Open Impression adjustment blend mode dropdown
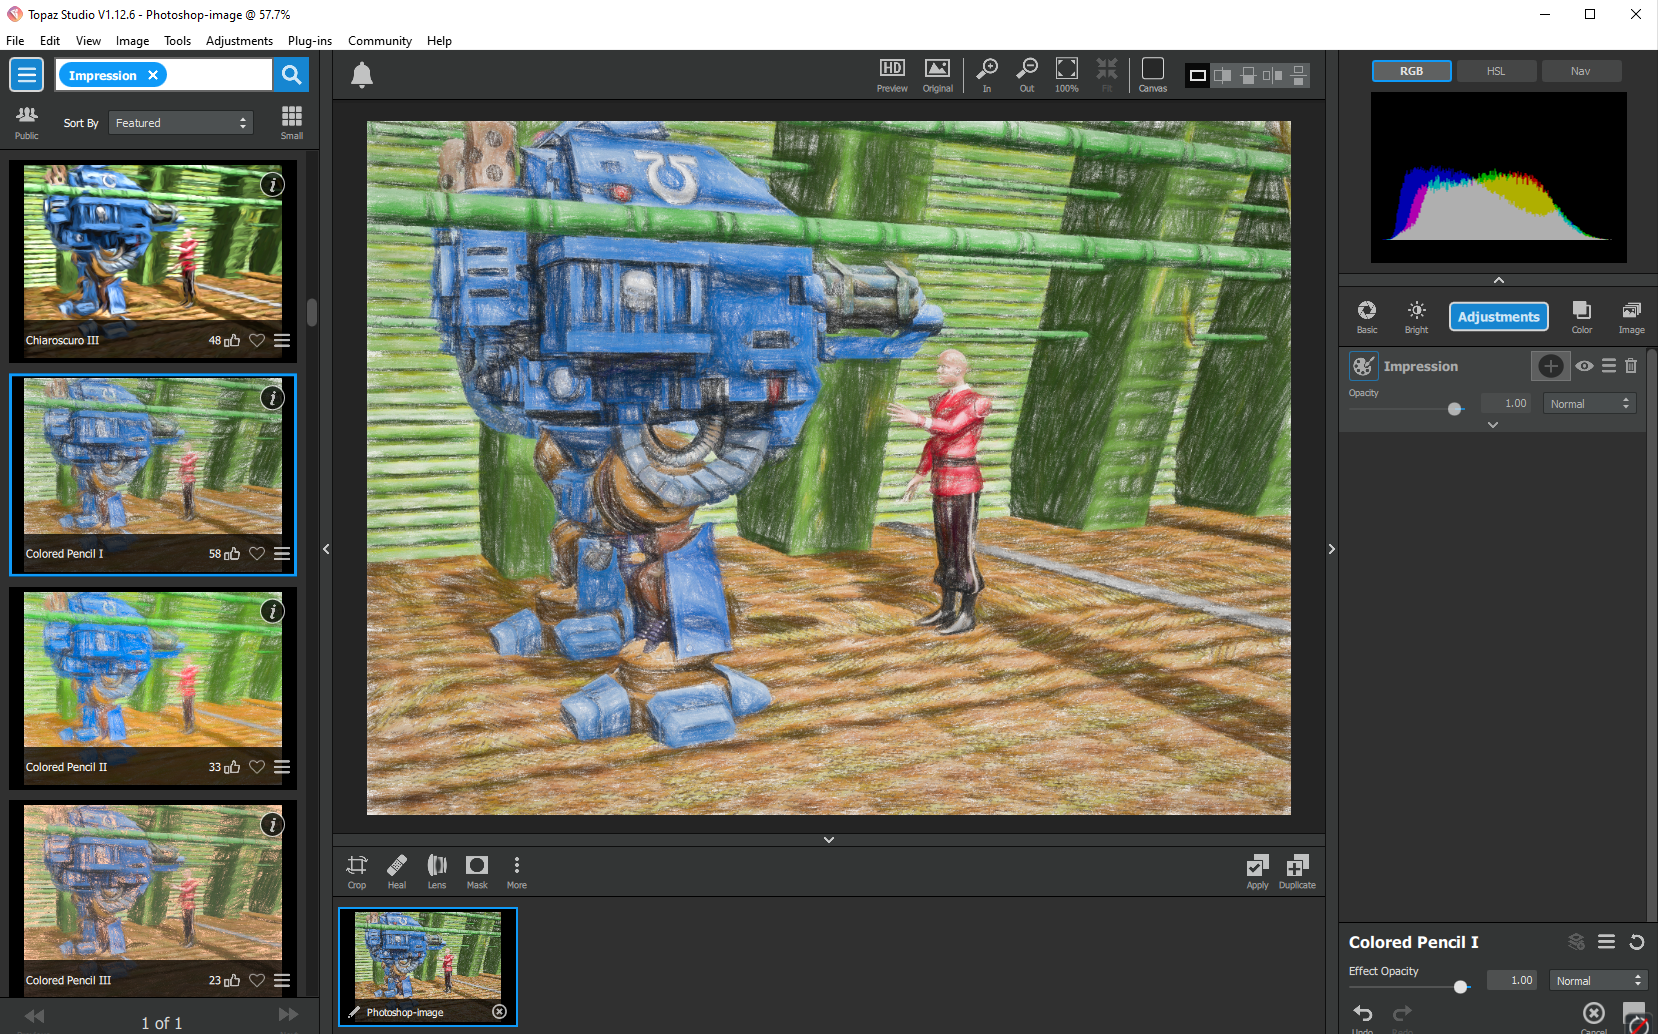1658x1034 pixels. [x=1590, y=404]
